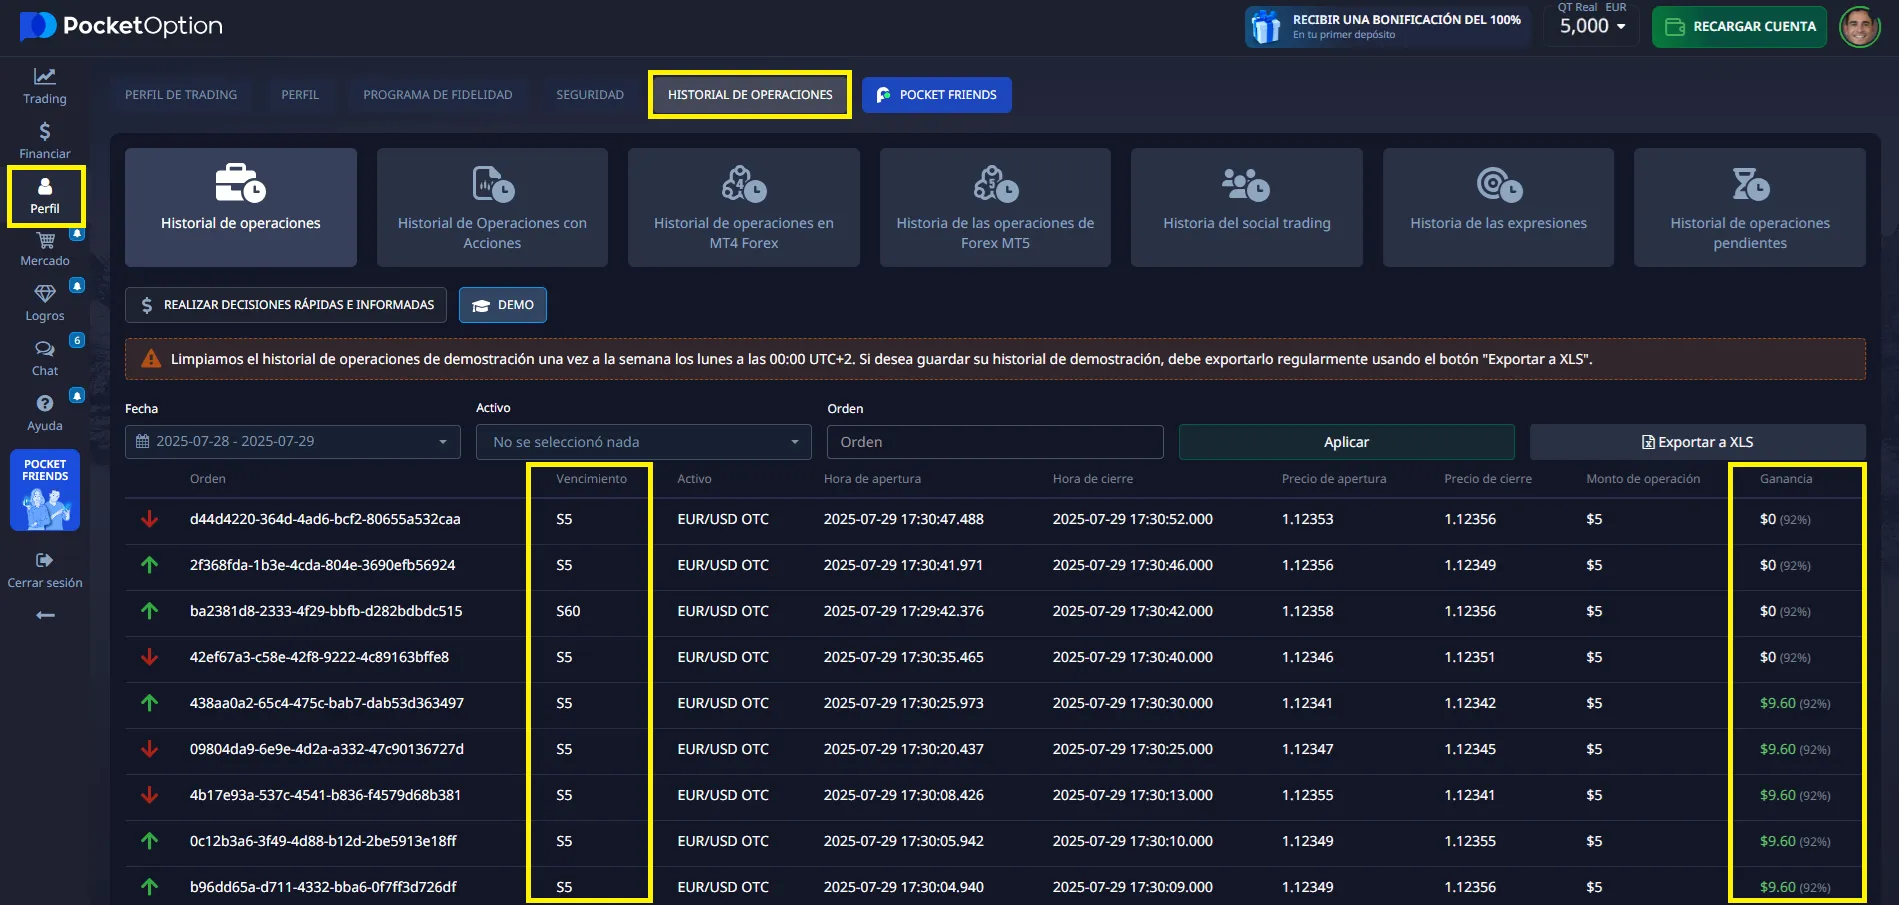Open the Chat bubble sidebar icon

pyautogui.click(x=45, y=348)
